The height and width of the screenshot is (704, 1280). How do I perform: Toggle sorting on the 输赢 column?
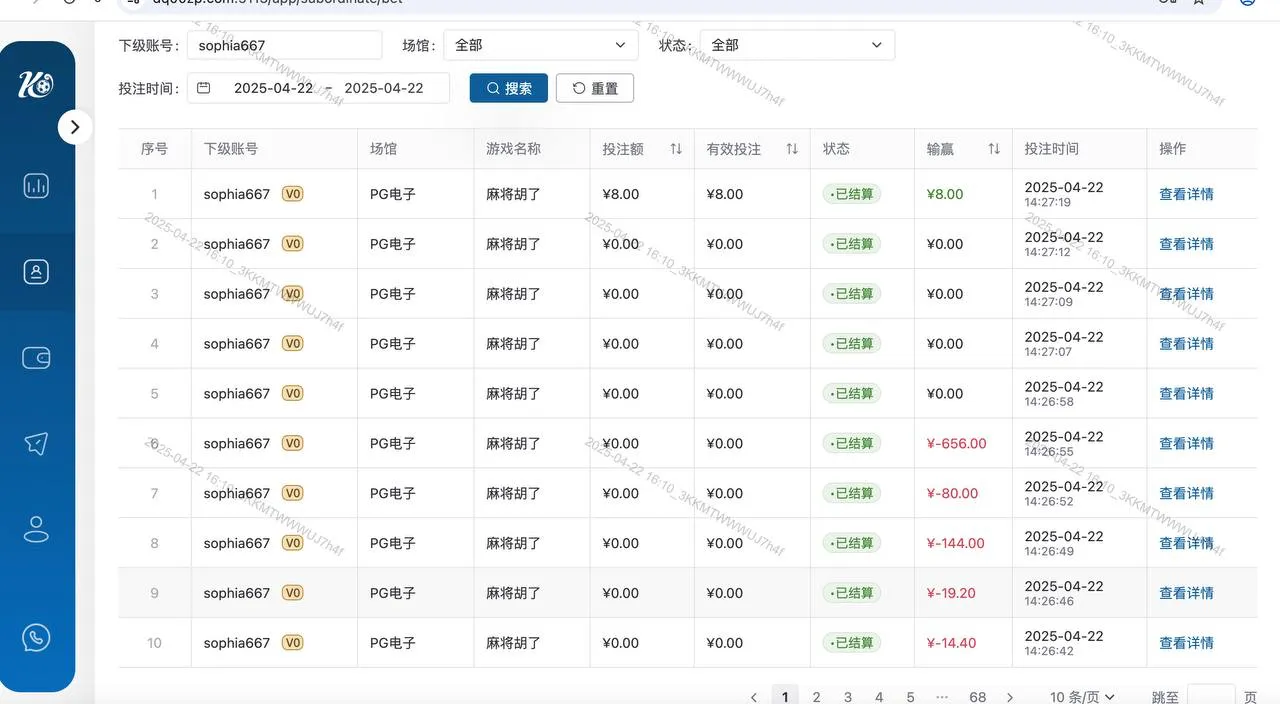[994, 148]
